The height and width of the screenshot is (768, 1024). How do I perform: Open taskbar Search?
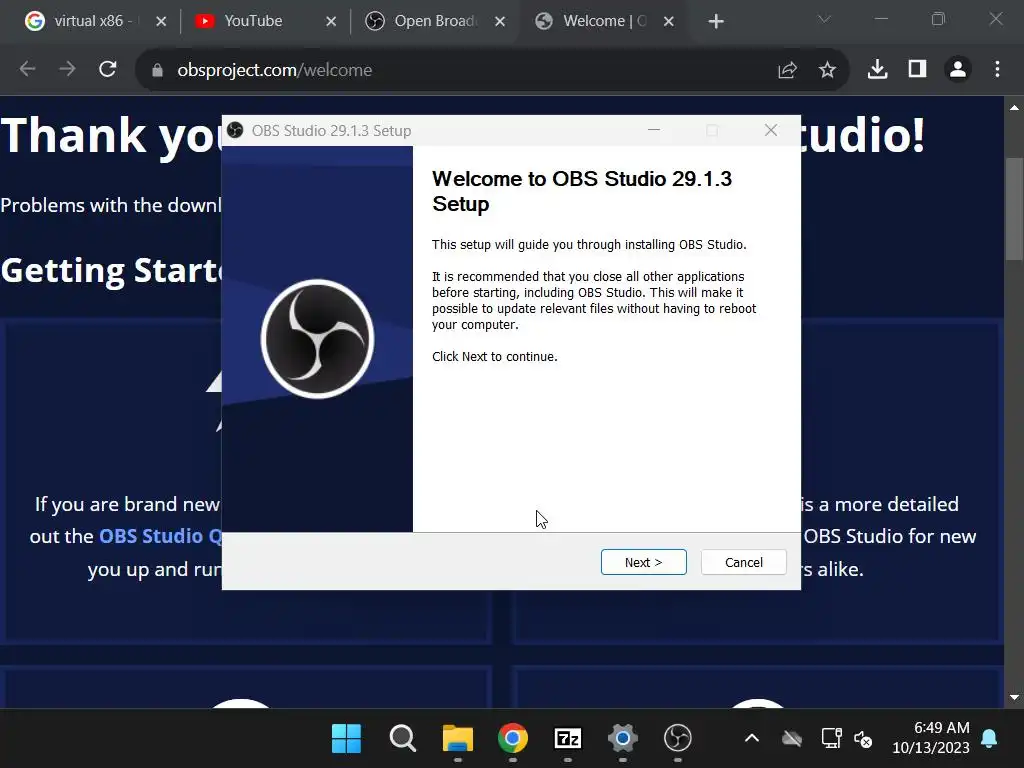coord(402,739)
